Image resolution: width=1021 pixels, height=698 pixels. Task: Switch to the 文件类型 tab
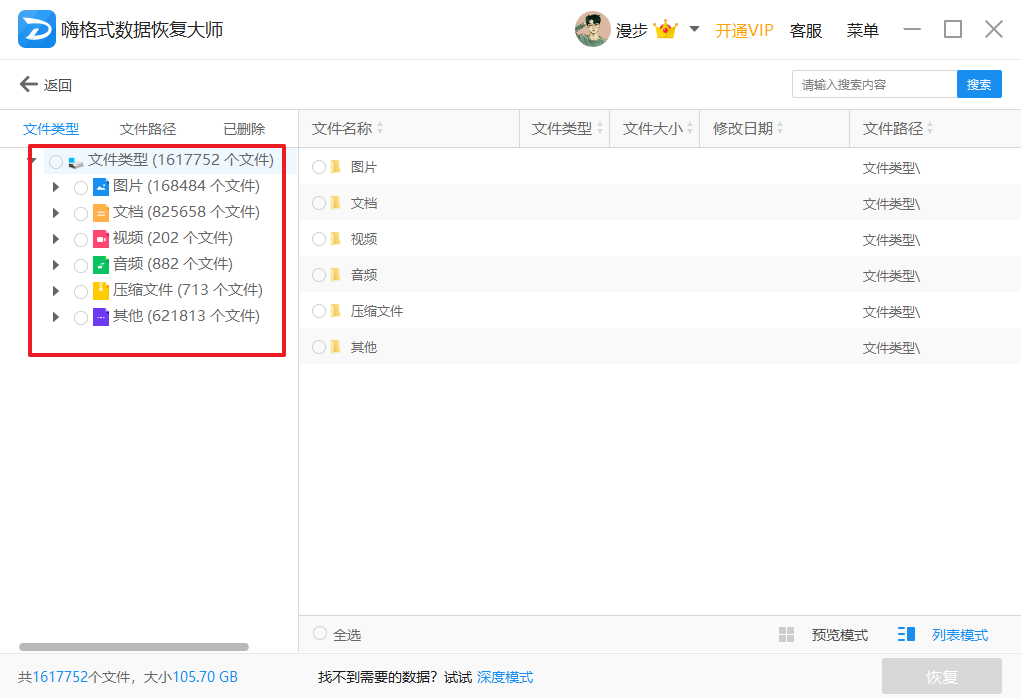pos(51,129)
